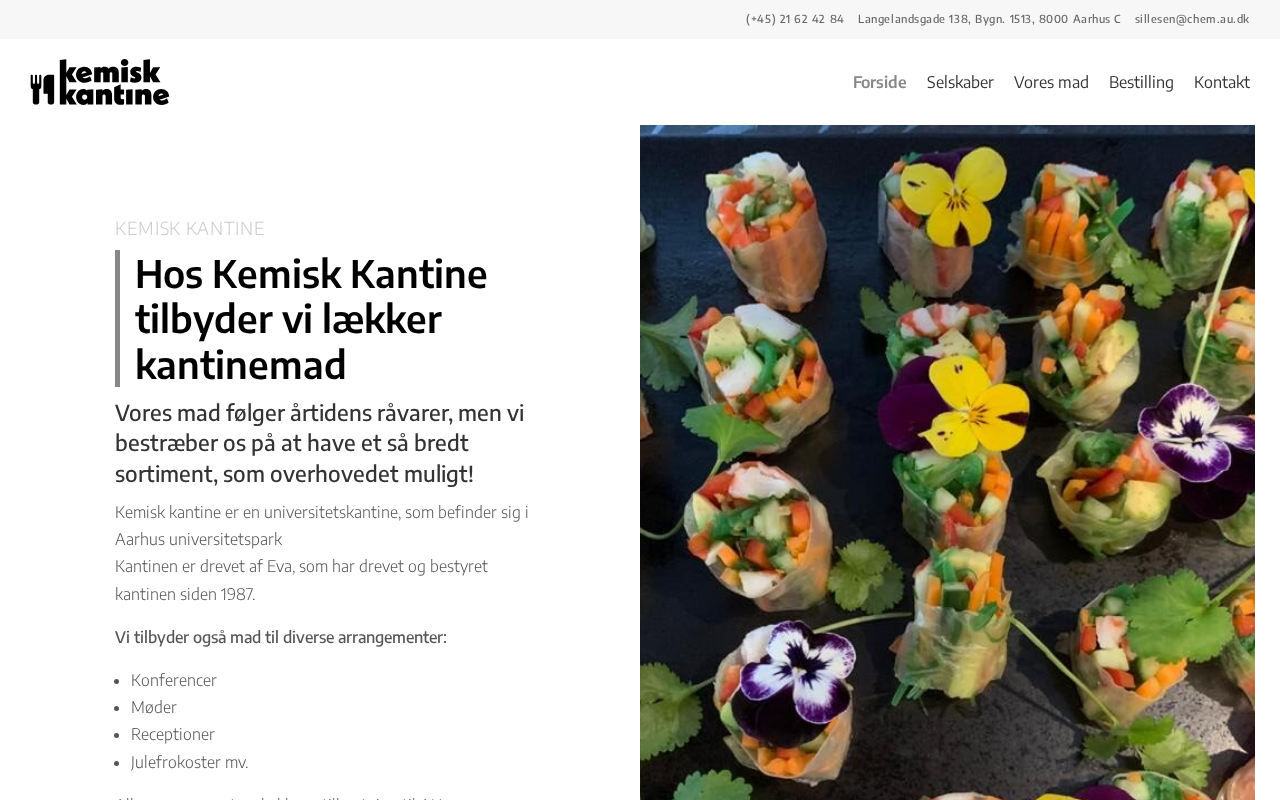Navigate to the Bestilling page
1280x800 pixels.
point(1141,82)
